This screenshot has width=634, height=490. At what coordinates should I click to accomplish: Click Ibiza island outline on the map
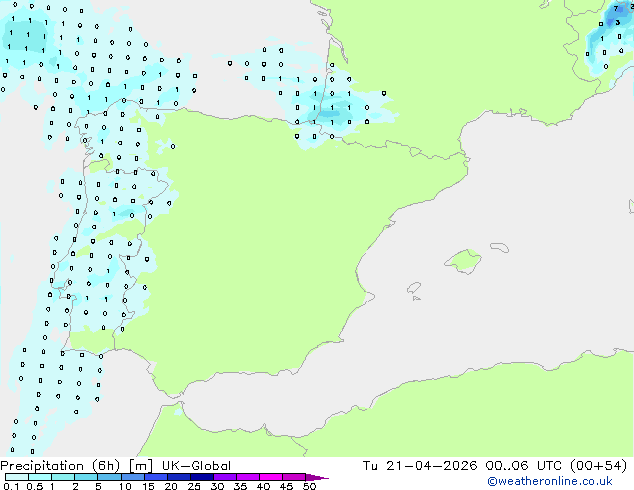point(414,288)
